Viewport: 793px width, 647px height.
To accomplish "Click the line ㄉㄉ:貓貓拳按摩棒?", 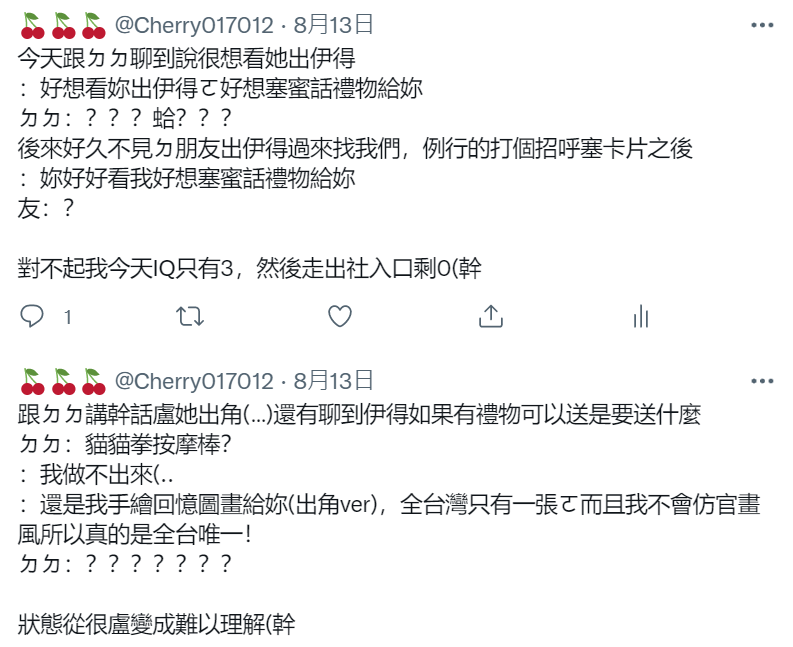I will (x=125, y=445).
